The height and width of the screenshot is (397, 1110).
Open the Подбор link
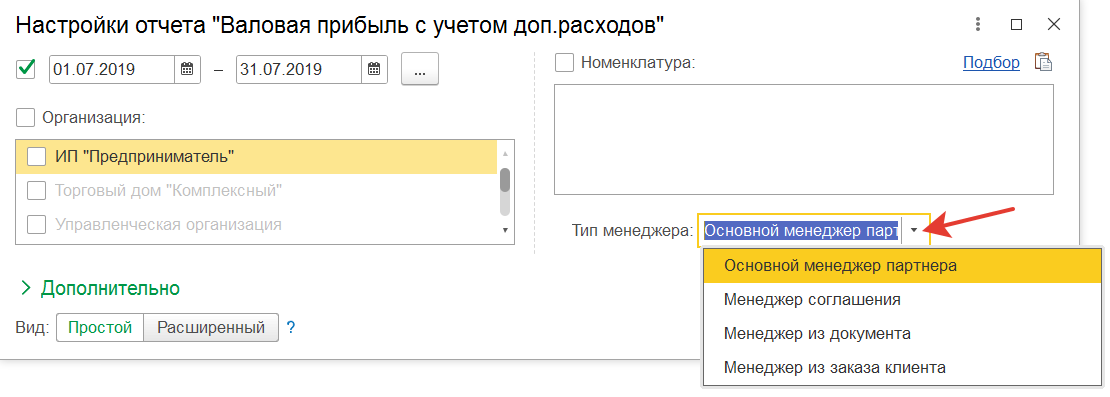point(991,62)
